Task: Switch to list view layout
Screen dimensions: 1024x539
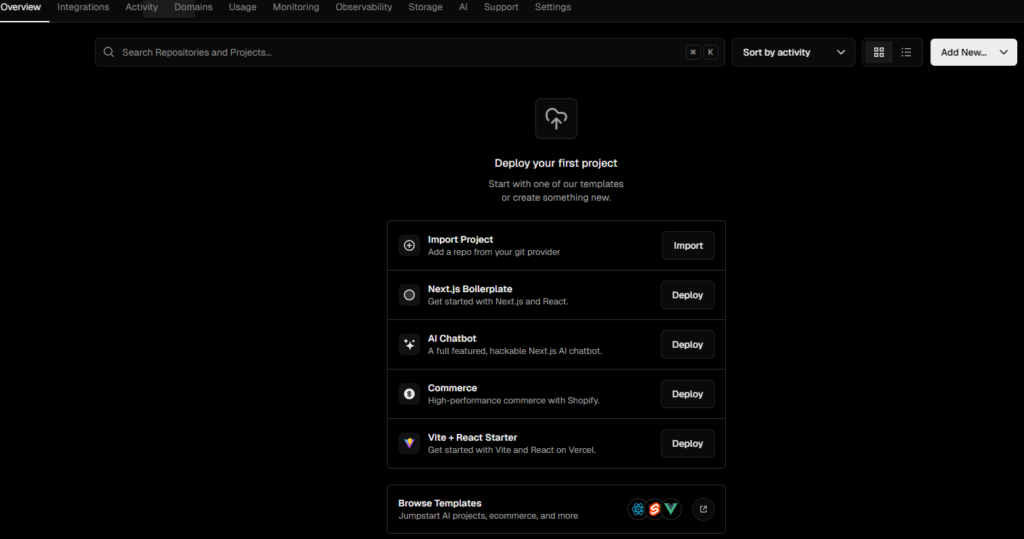Action: pyautogui.click(x=906, y=52)
